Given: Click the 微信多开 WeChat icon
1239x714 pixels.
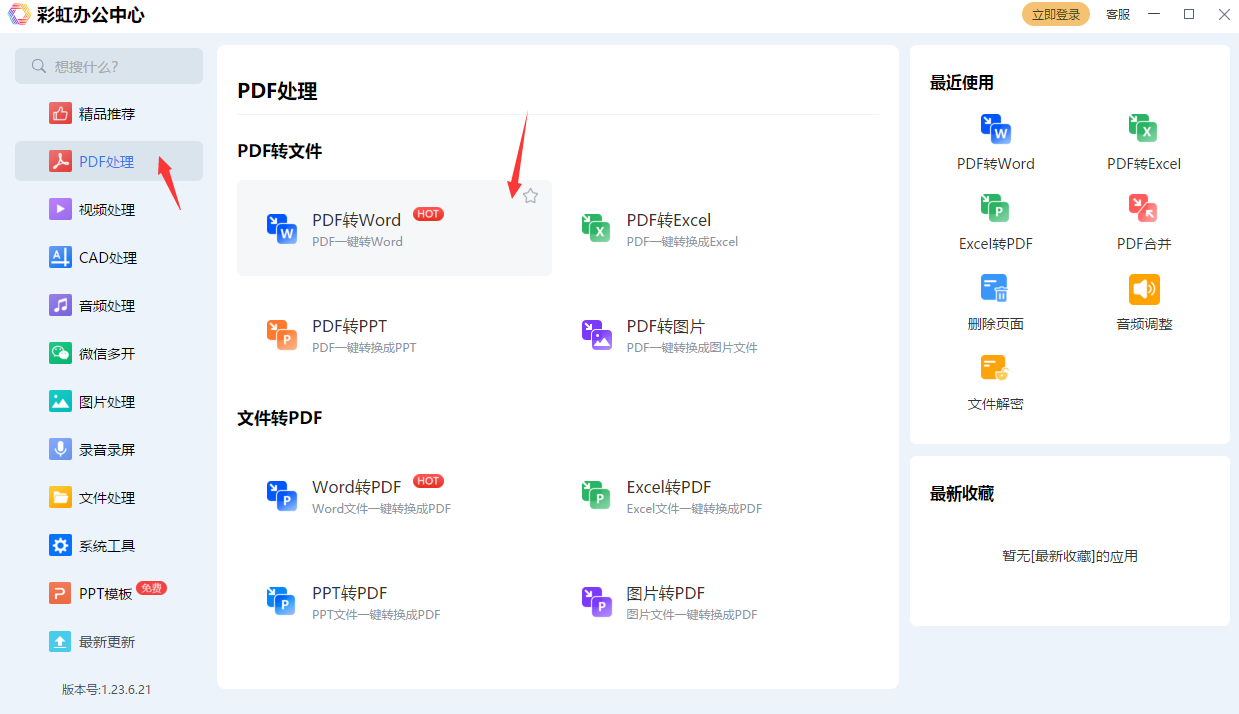Looking at the screenshot, I should tap(60, 353).
